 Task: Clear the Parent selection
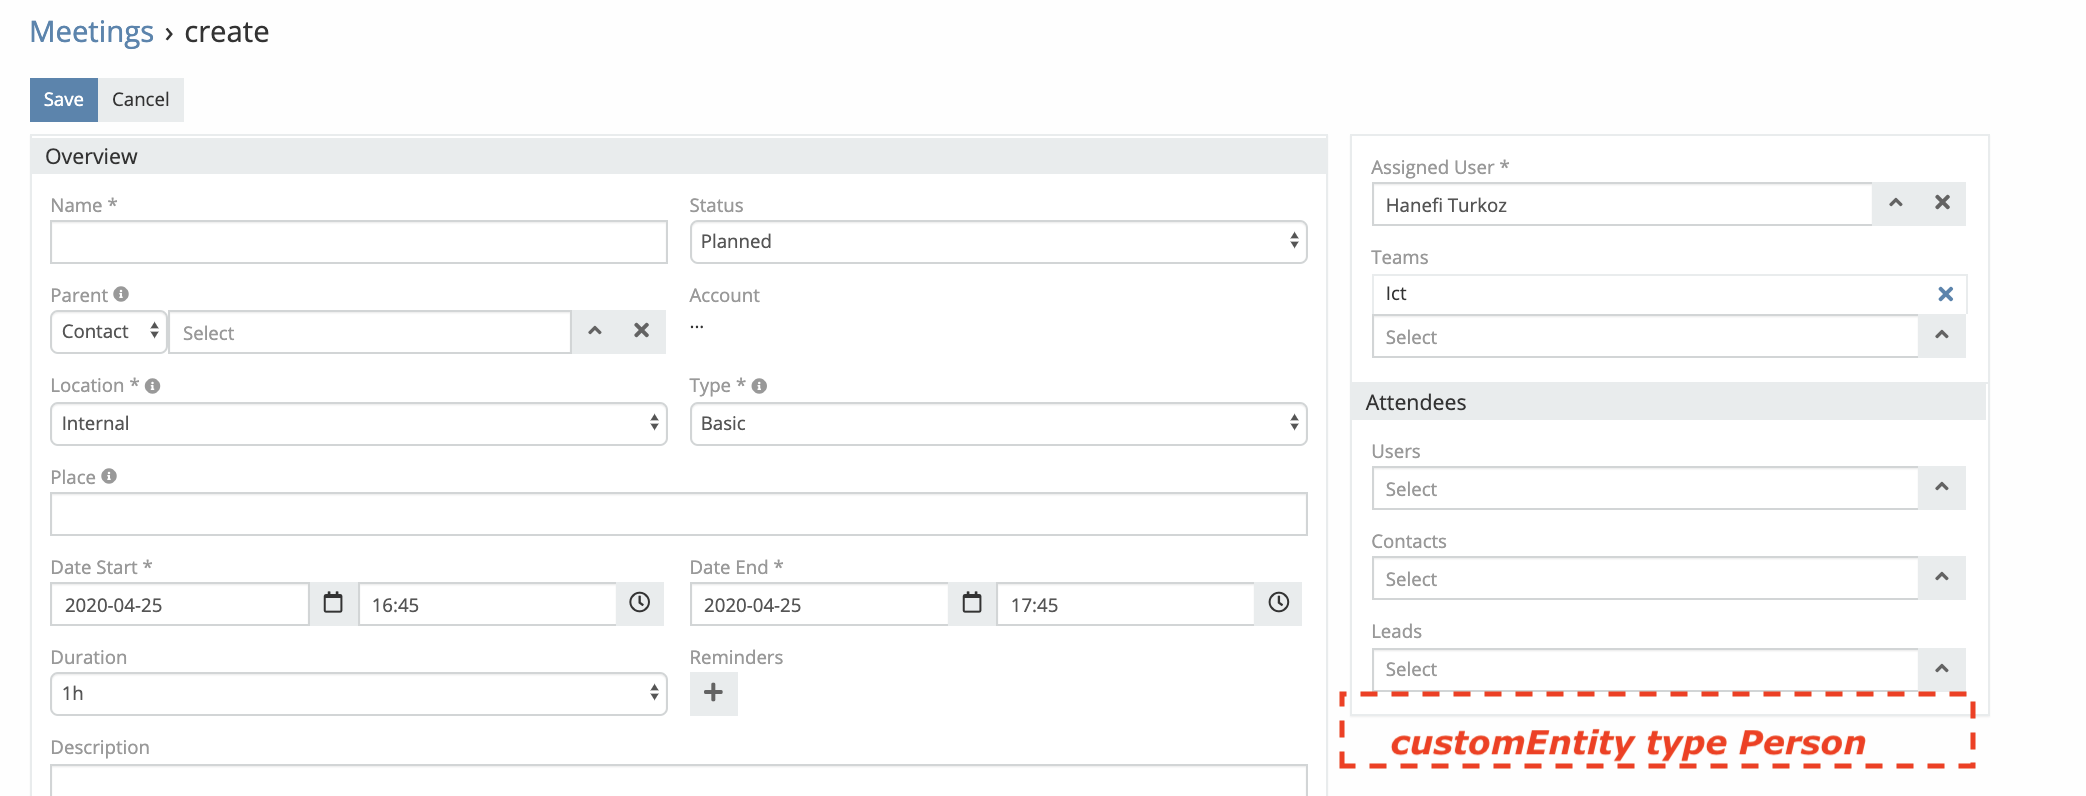[642, 331]
